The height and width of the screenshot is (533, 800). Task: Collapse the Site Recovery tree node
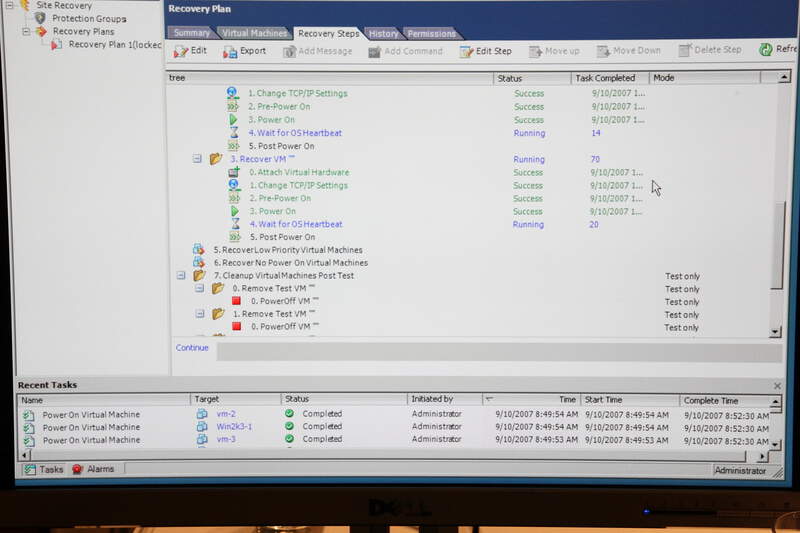9,6
